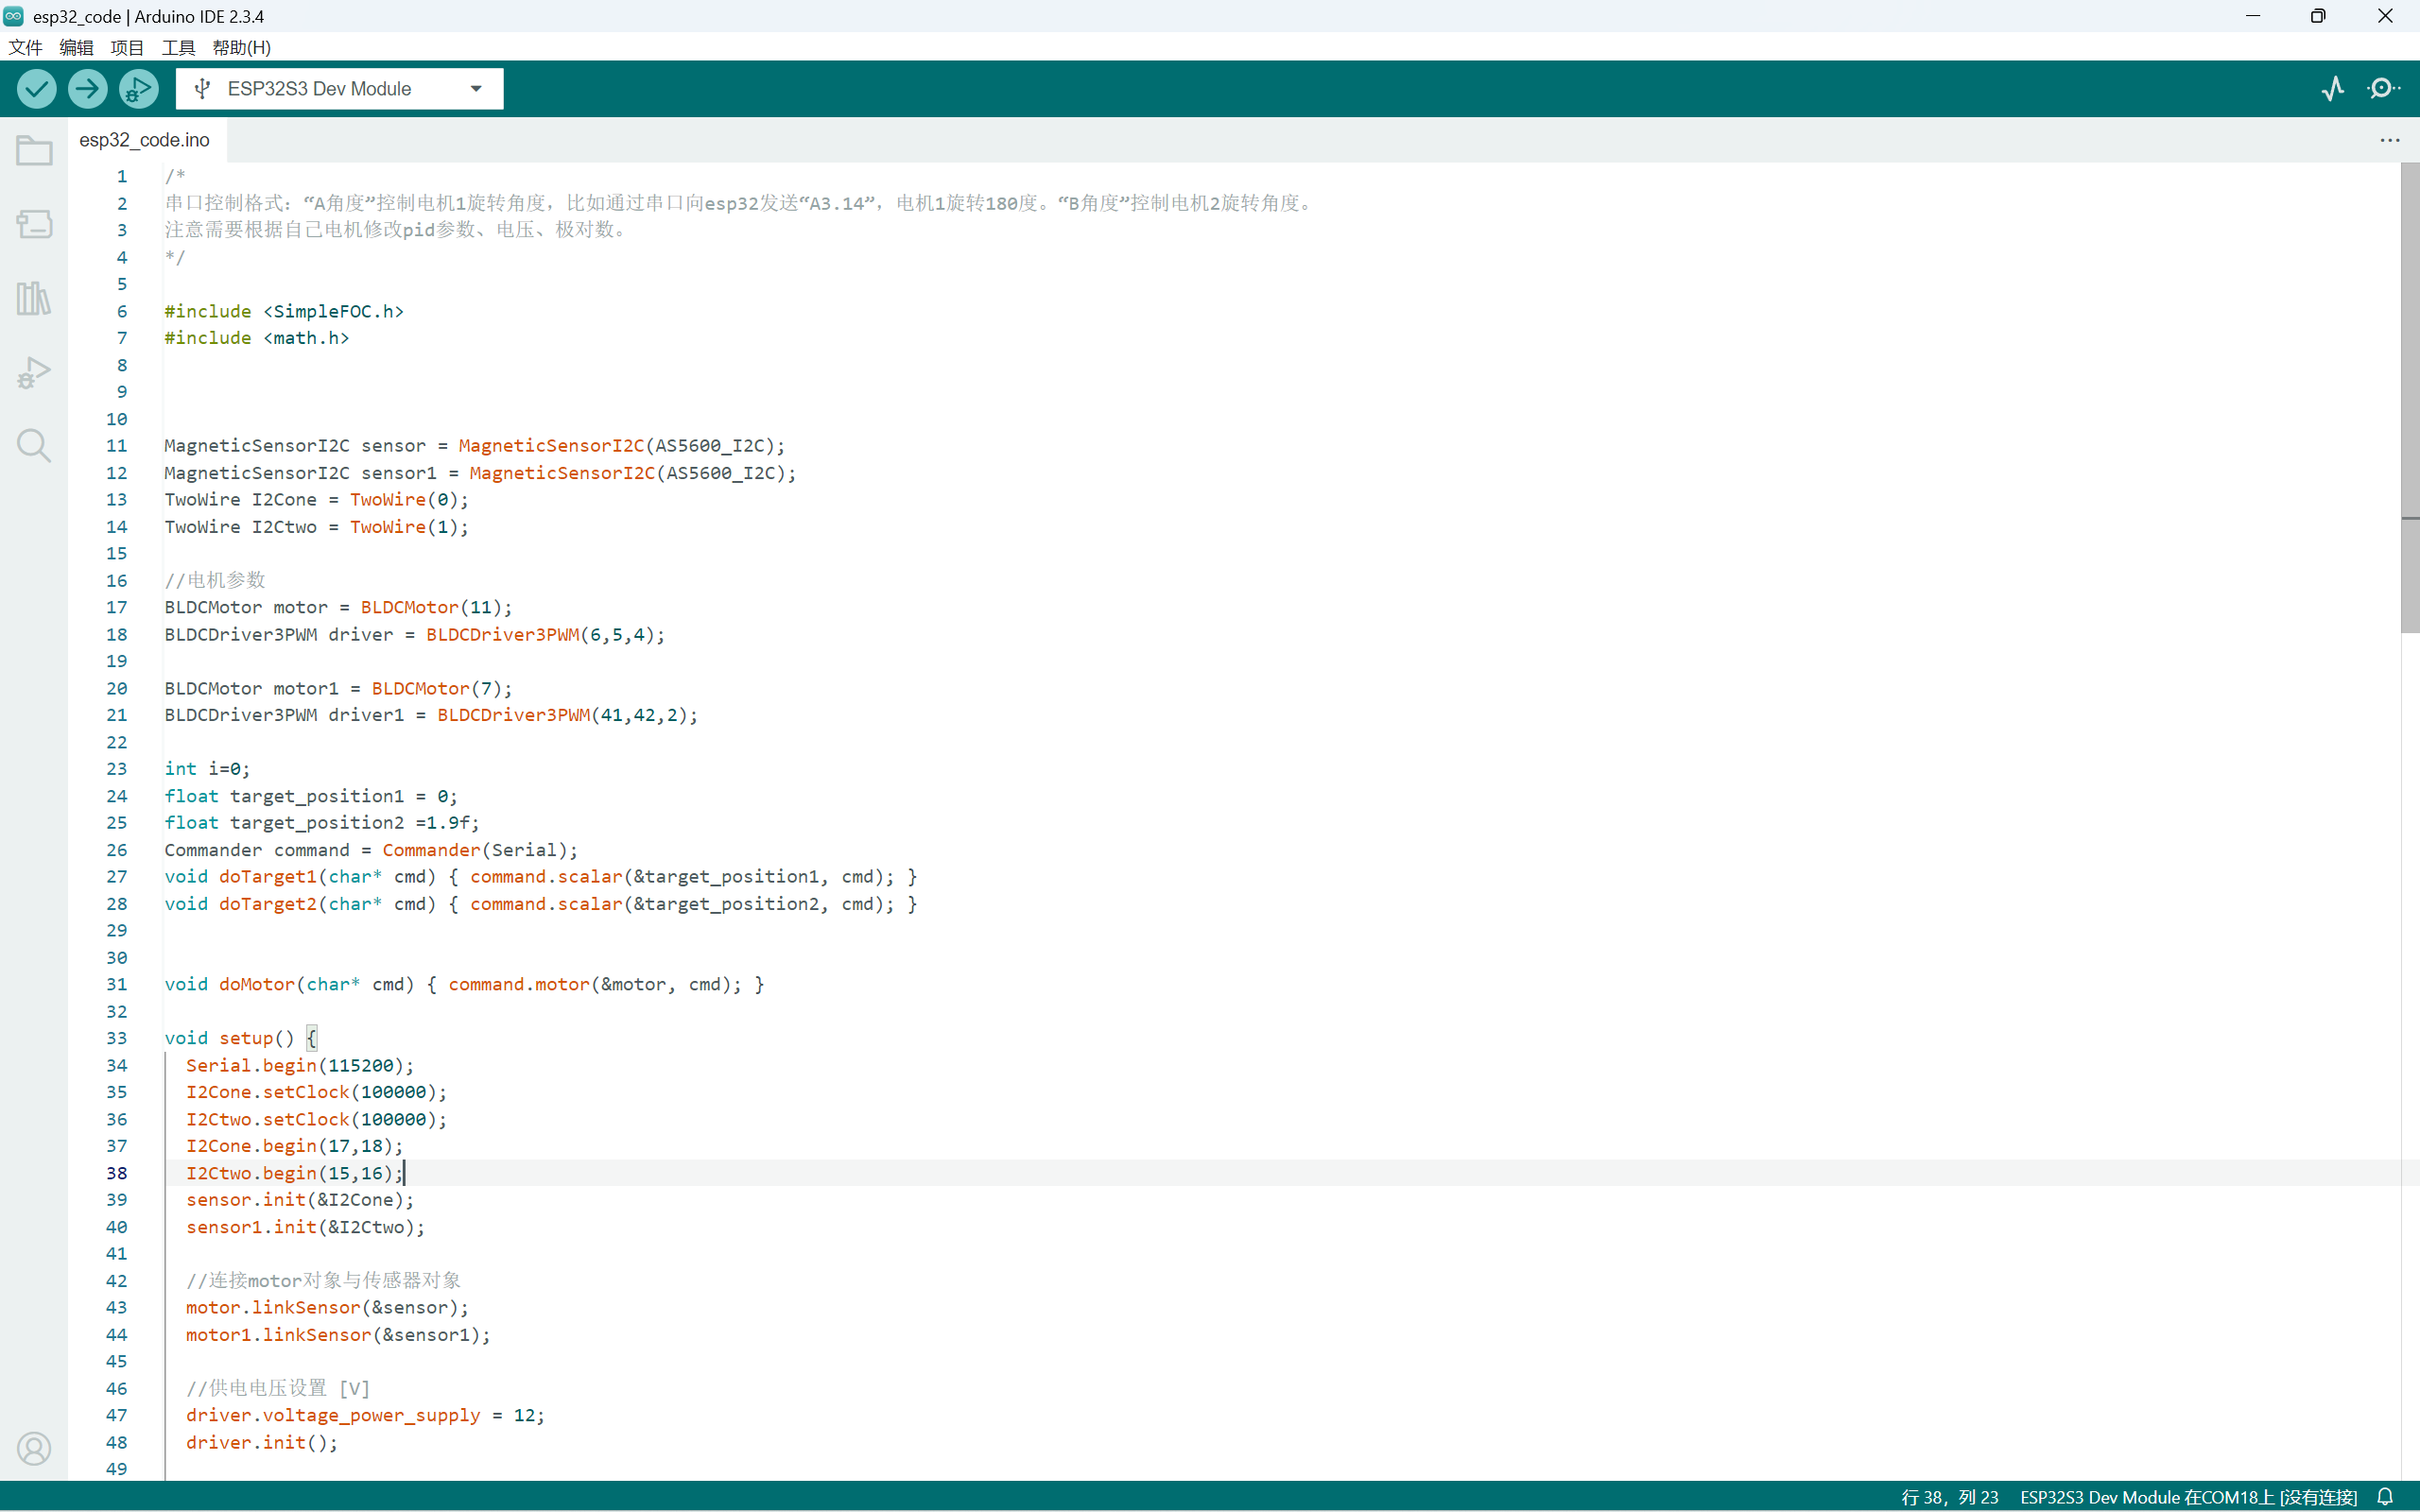Open the user account profile icon
The width and height of the screenshot is (2420, 1512).
click(34, 1448)
